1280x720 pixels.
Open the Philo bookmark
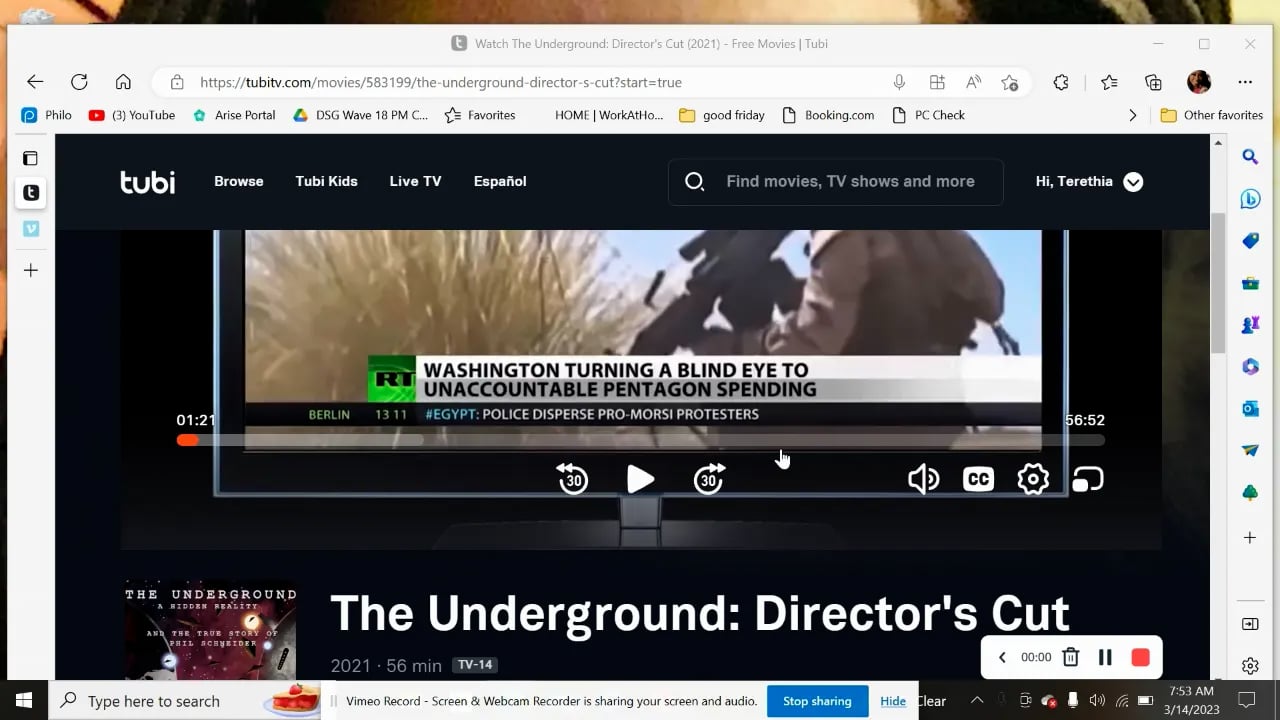tap(47, 115)
